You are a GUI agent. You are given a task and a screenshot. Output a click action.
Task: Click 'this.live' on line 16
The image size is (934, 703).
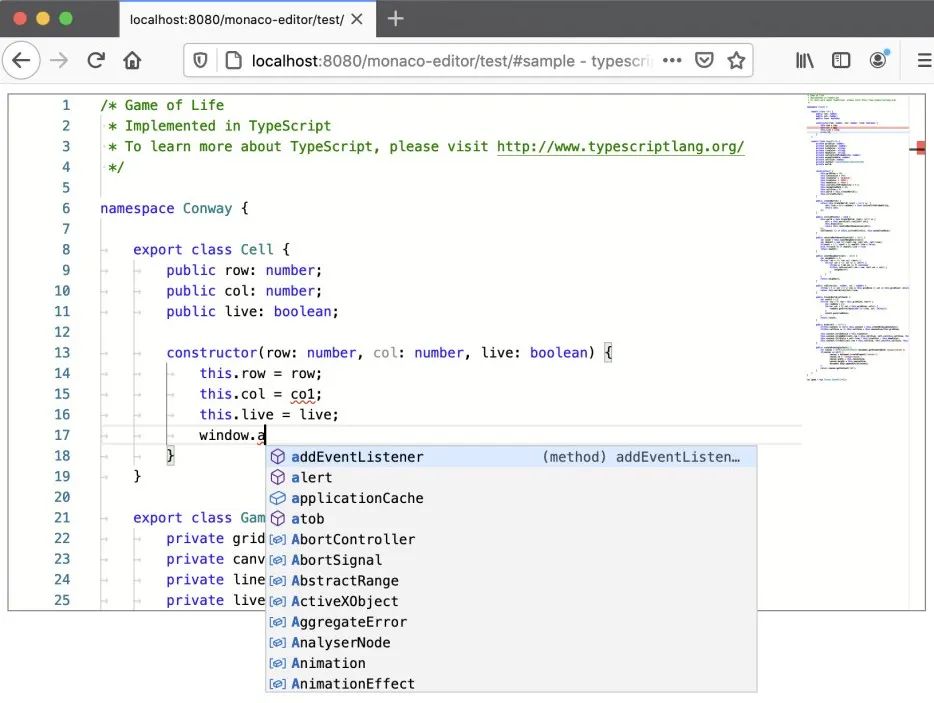(x=236, y=415)
